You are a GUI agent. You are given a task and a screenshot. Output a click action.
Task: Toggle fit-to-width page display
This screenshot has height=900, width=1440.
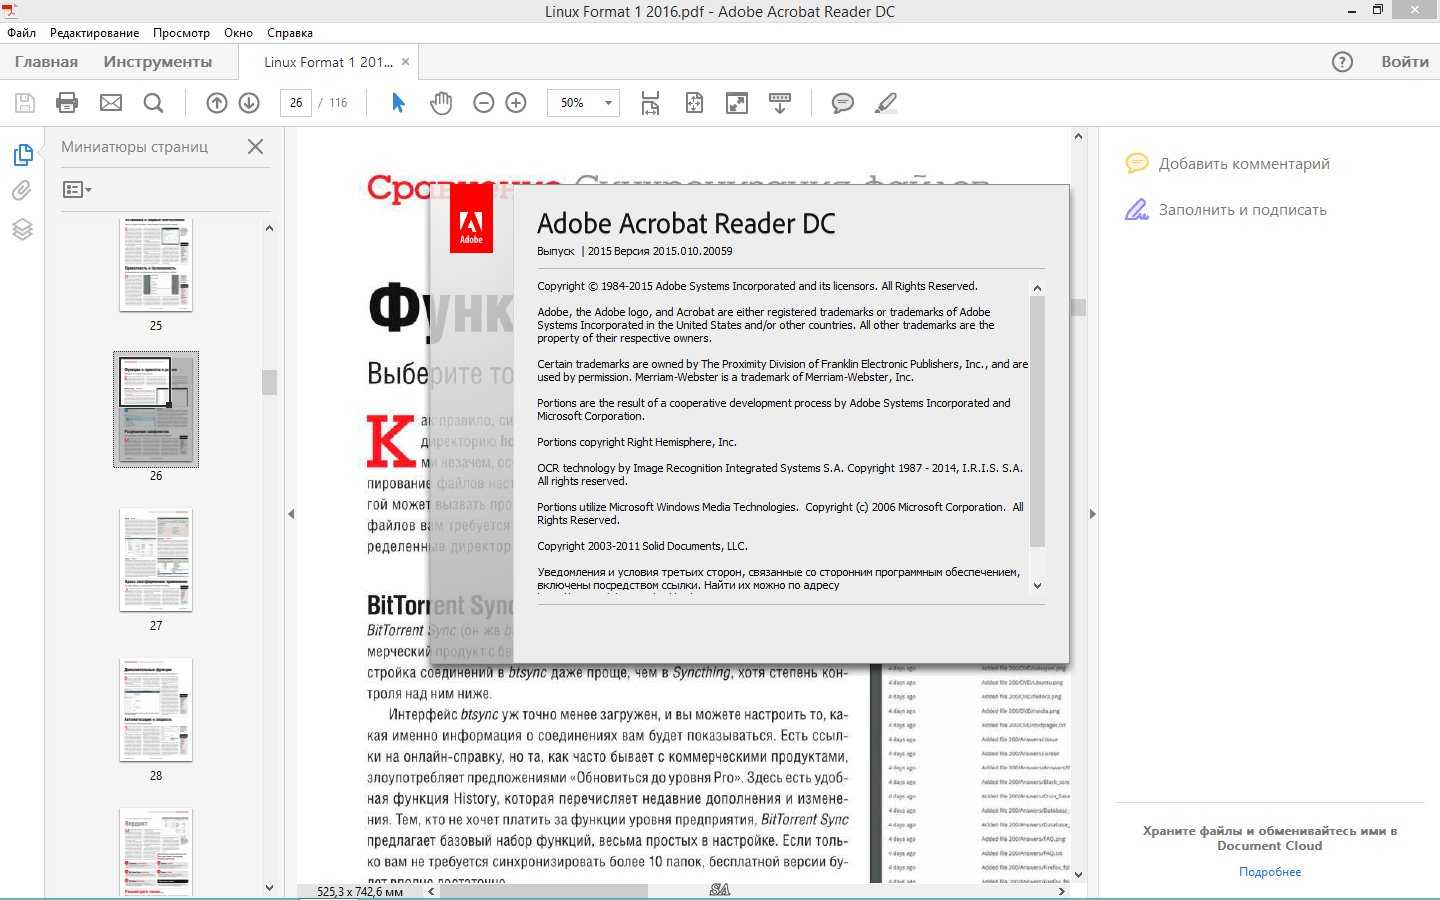(650, 102)
